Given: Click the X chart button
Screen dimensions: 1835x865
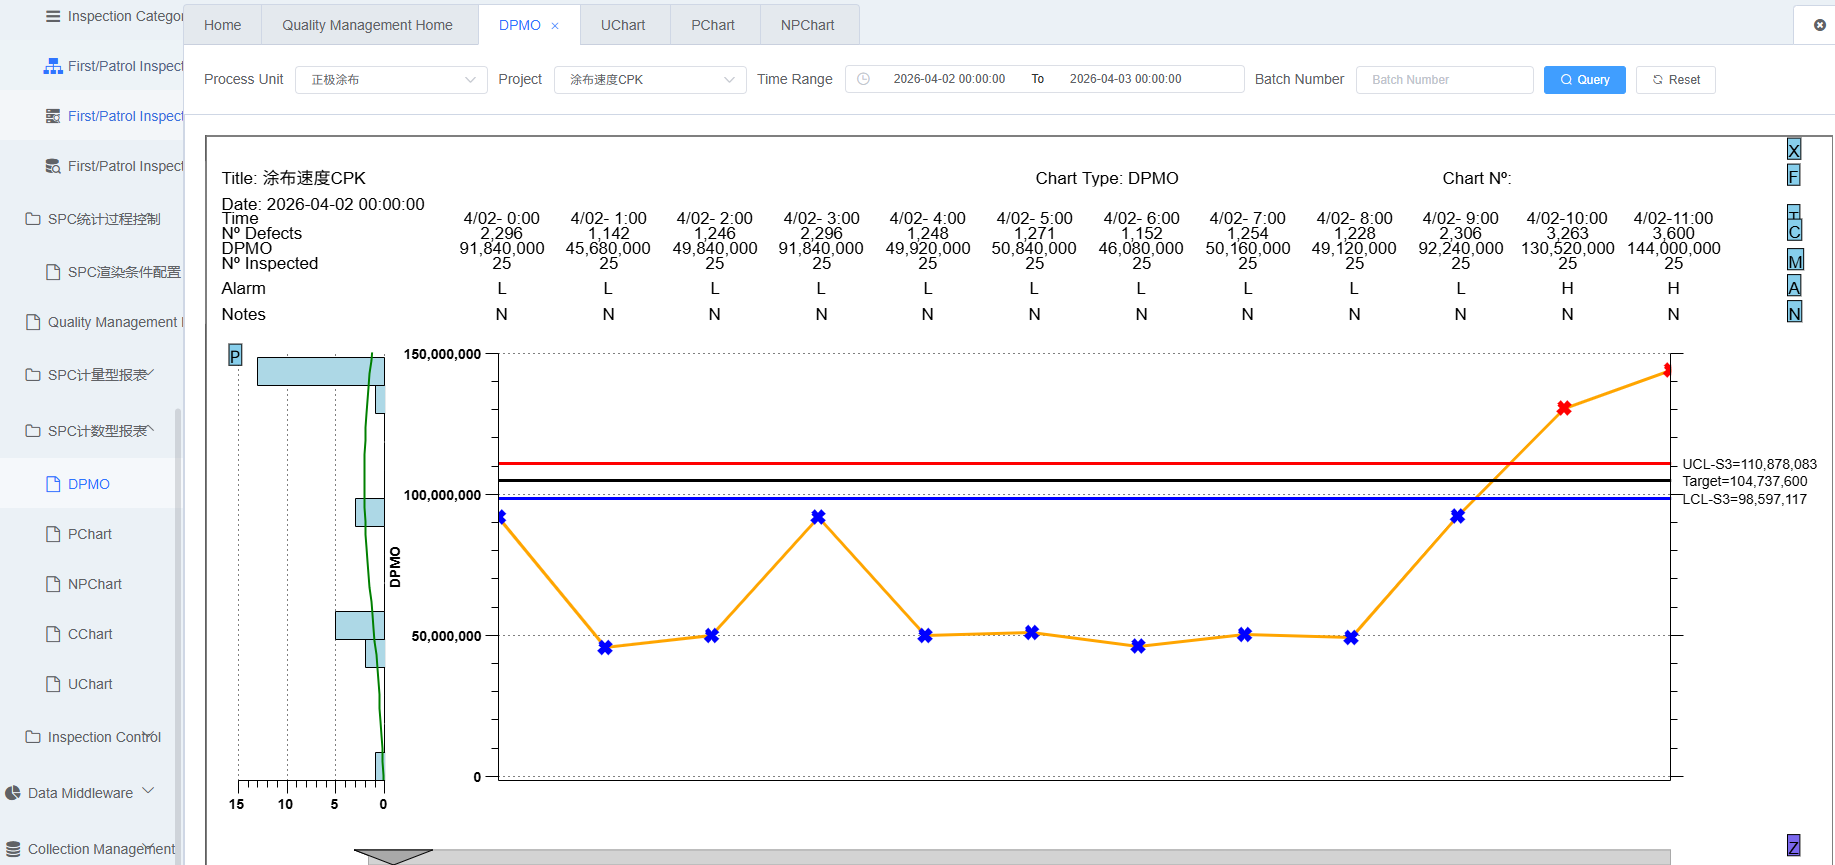Looking at the screenshot, I should tap(1794, 150).
